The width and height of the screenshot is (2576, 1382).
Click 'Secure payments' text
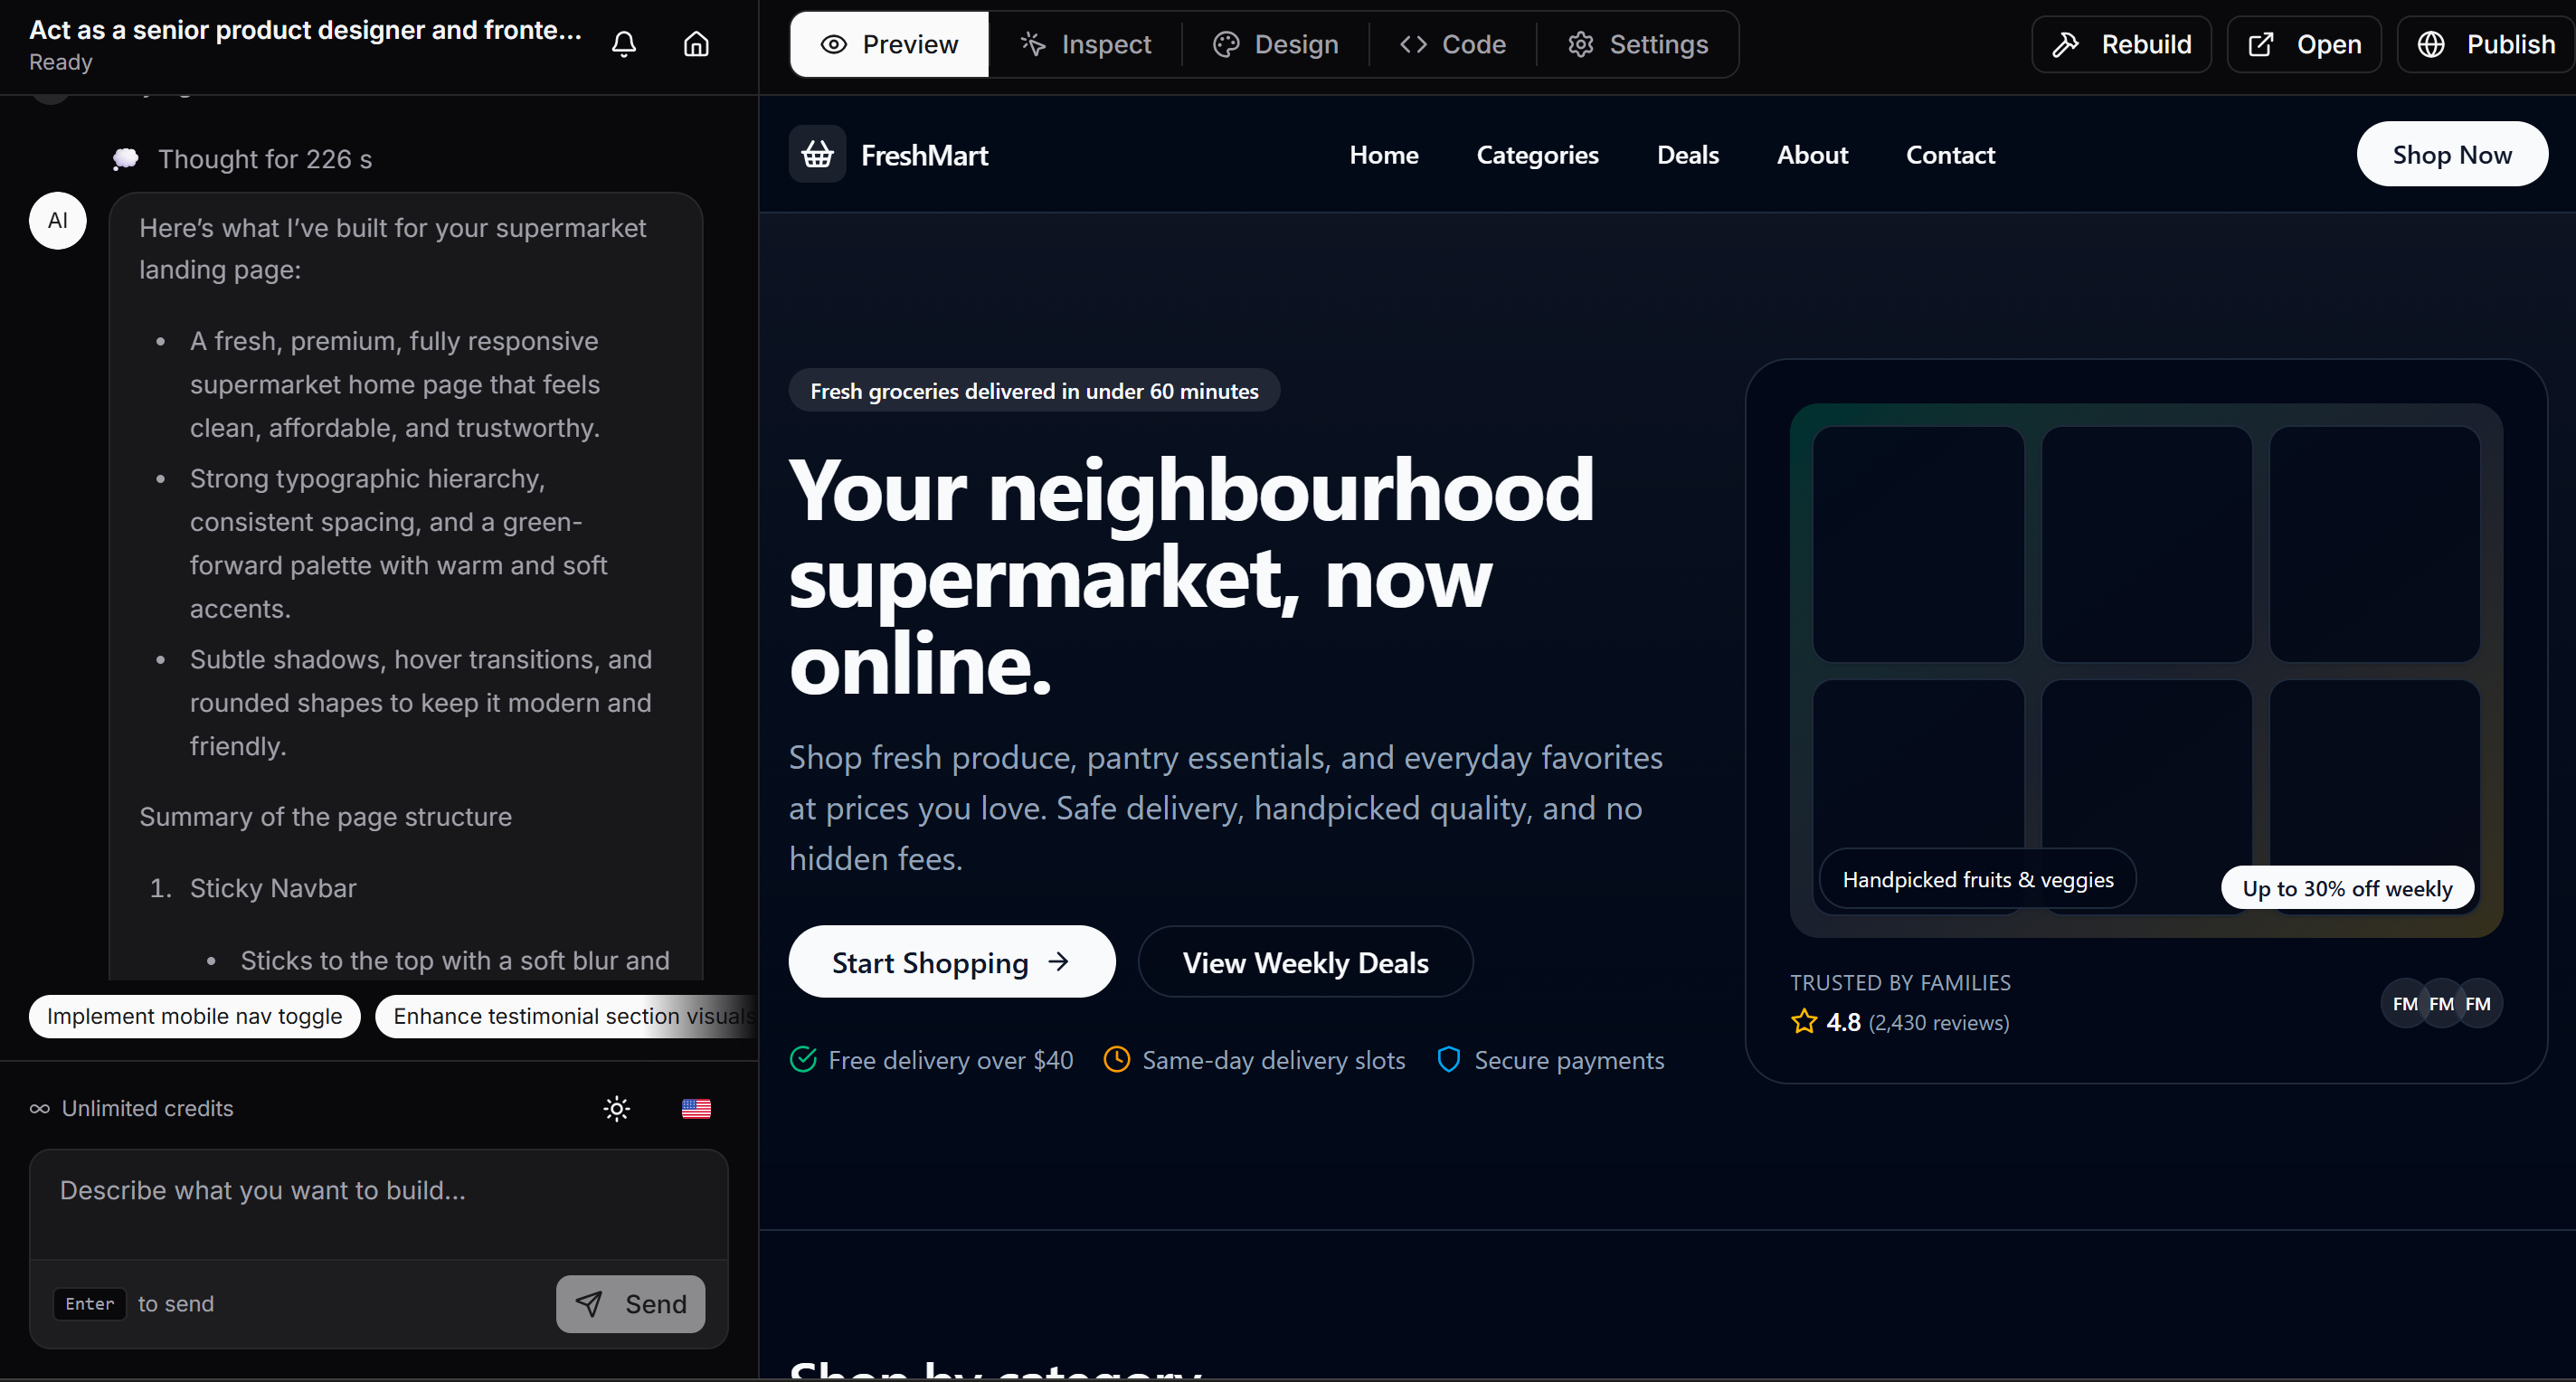[x=1570, y=1060]
